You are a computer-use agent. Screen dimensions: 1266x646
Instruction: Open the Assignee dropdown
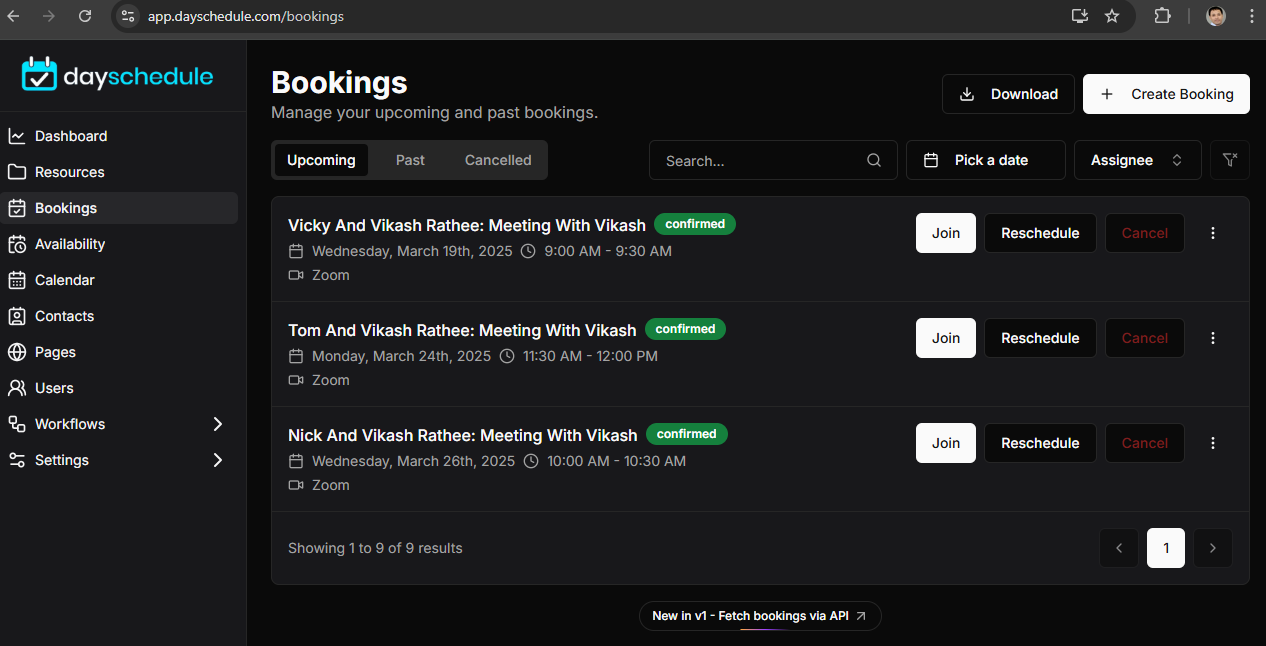pyautogui.click(x=1138, y=160)
